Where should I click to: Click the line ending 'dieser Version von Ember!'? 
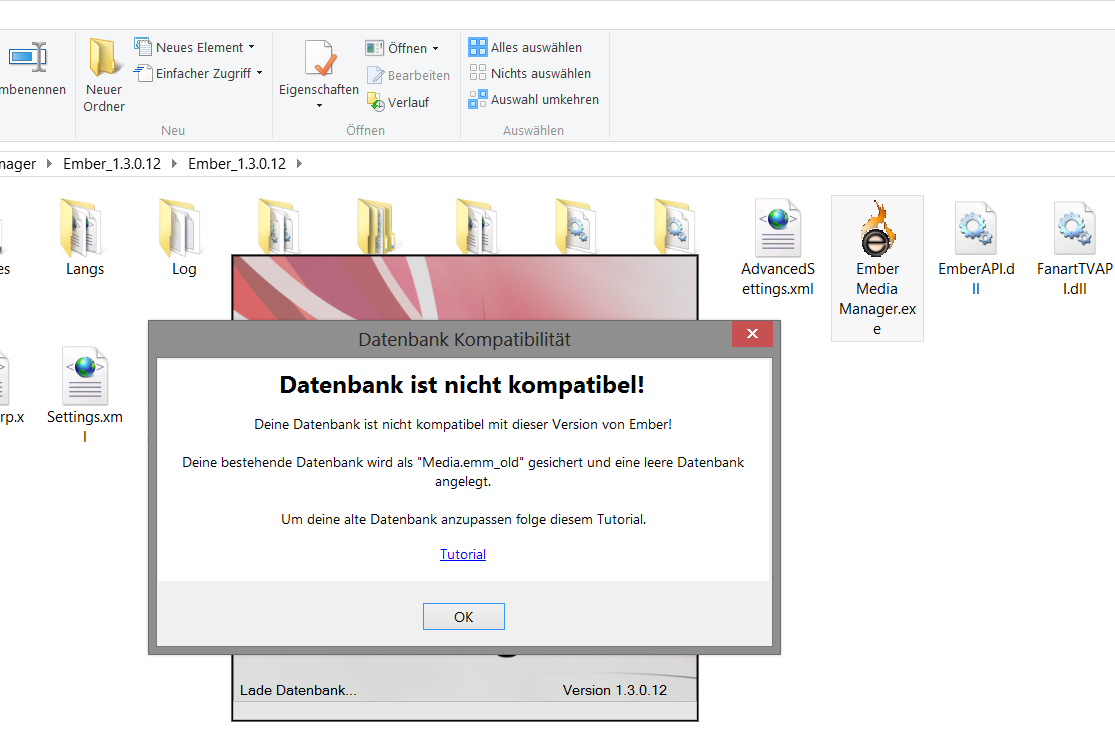tap(463, 425)
